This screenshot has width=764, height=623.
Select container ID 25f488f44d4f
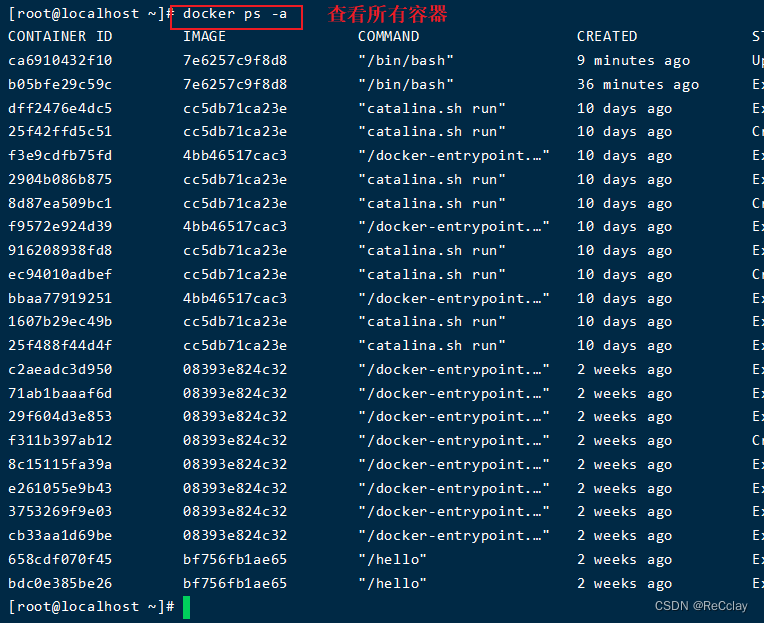60,345
